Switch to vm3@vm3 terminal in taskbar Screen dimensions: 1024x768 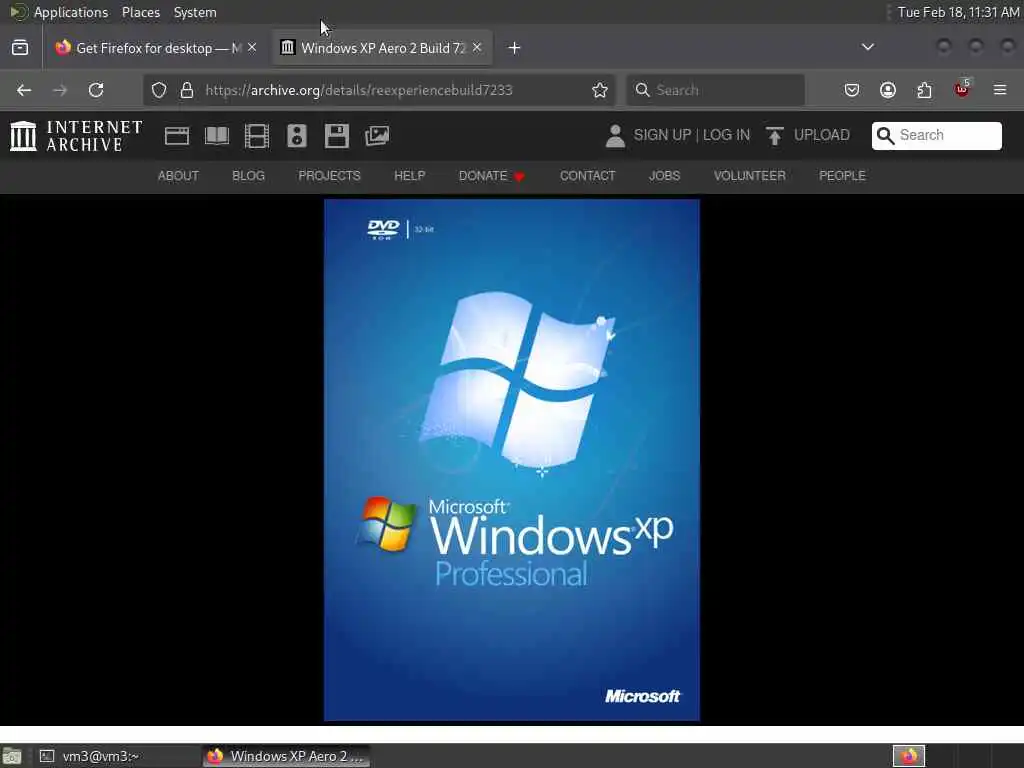coord(118,756)
